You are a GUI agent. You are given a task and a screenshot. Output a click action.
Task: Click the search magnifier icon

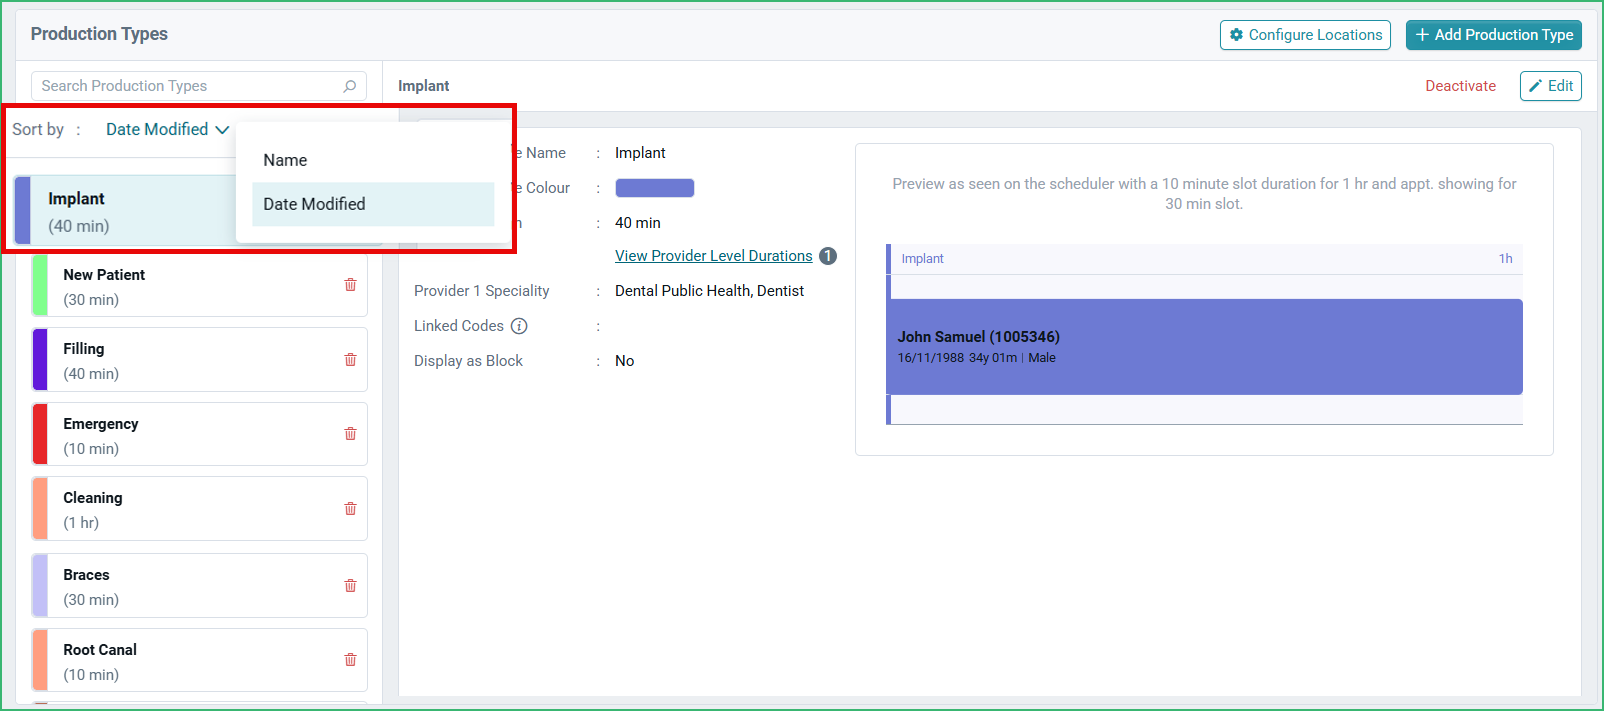[x=350, y=86]
